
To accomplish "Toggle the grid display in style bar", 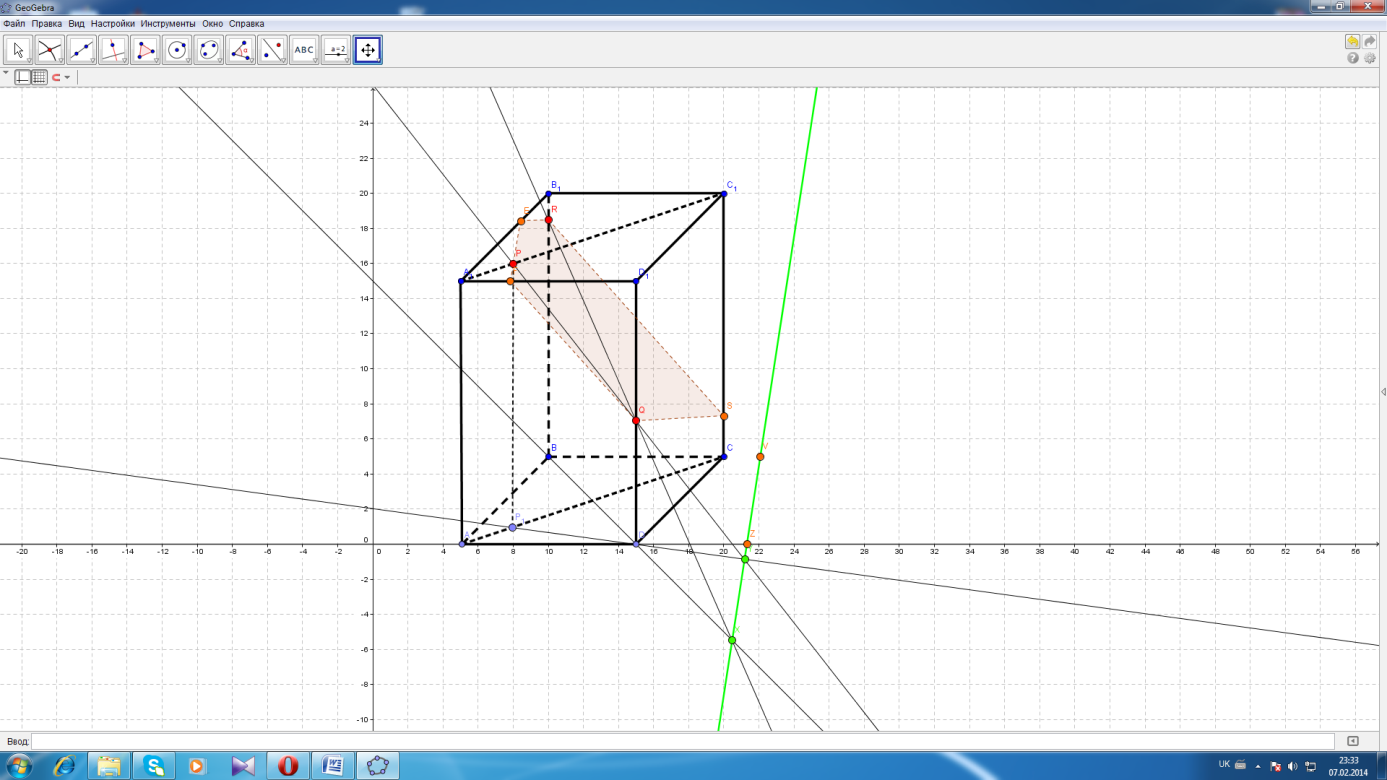I will click(39, 77).
